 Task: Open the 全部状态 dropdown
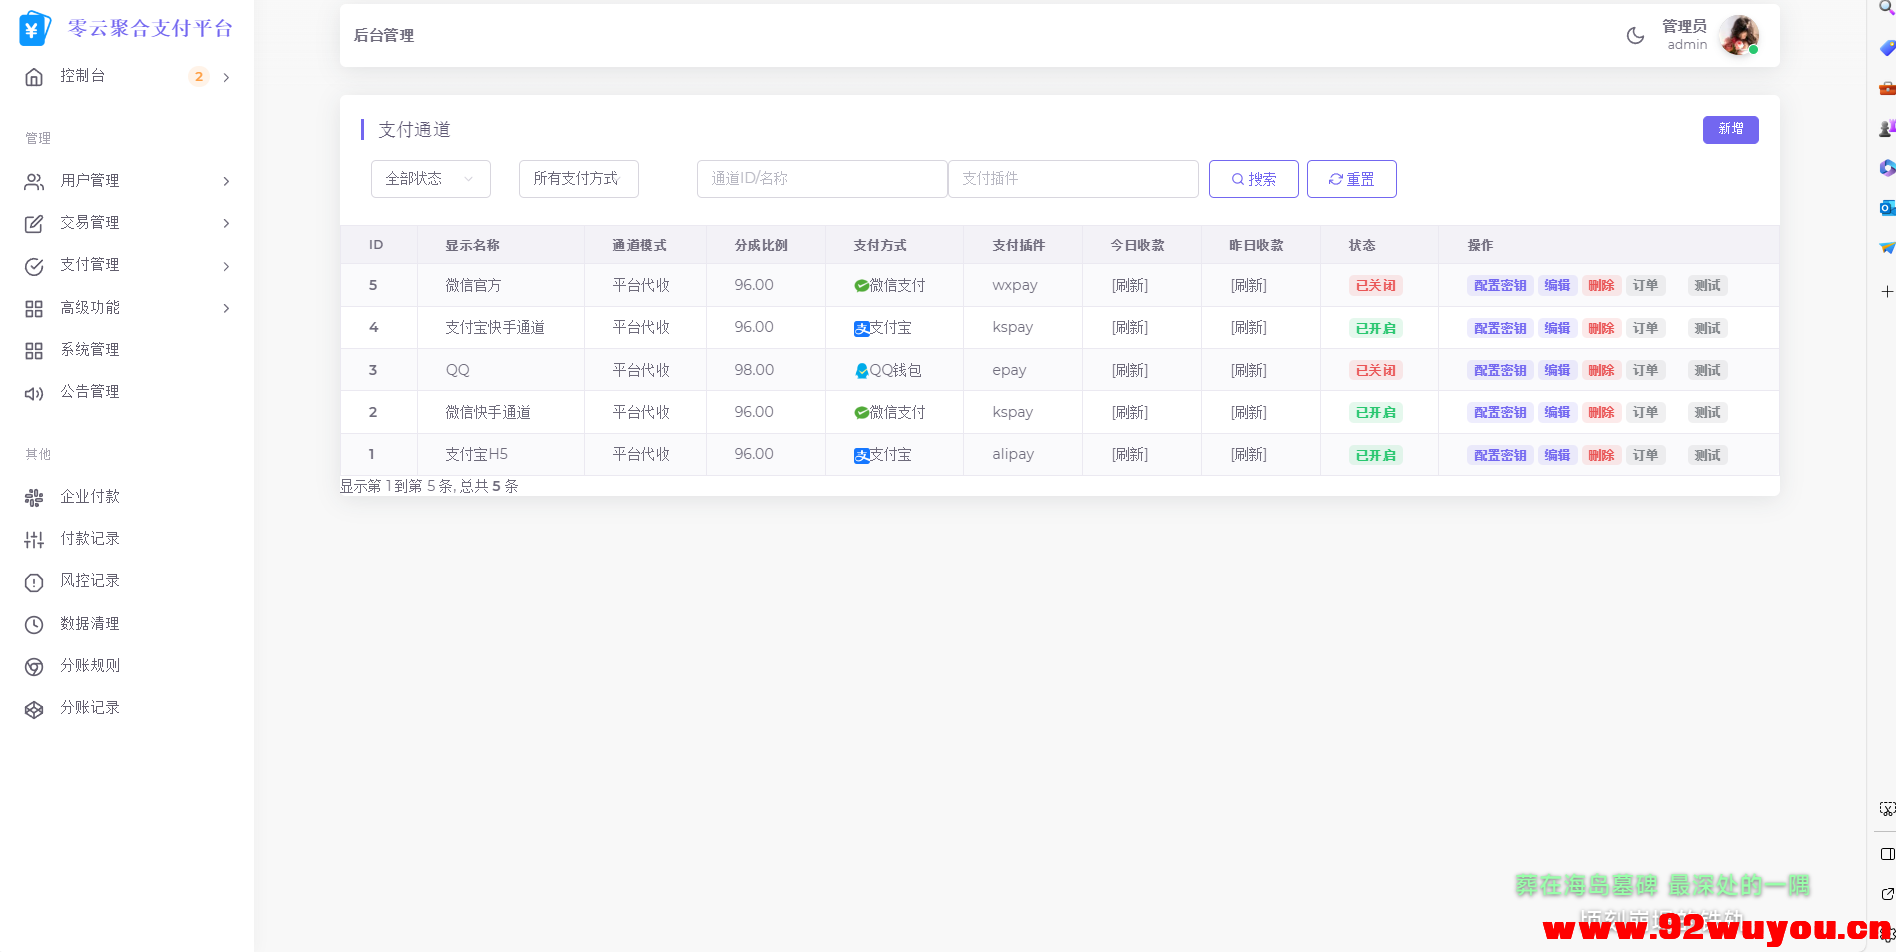point(430,178)
